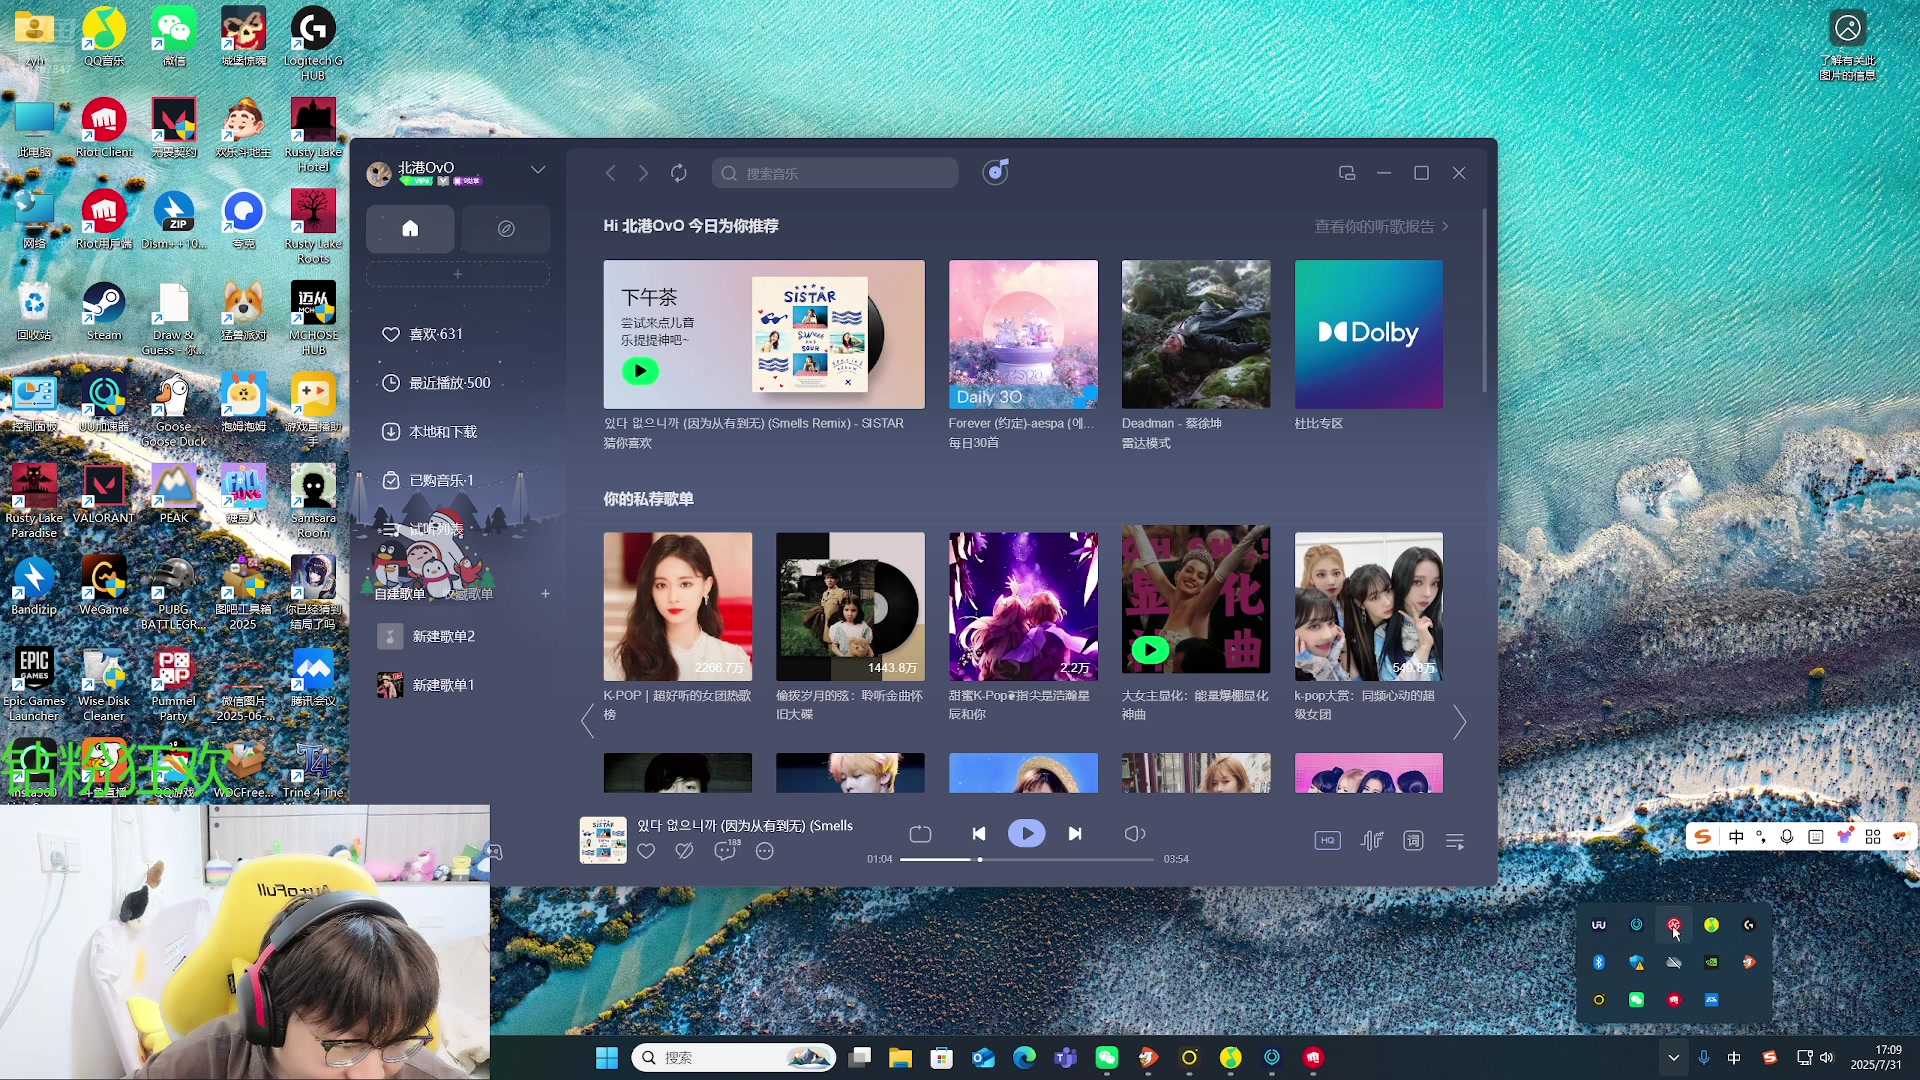The image size is (1920, 1080).
Task: Expand the 北港OvO account dropdown arrow
Action: click(538, 169)
